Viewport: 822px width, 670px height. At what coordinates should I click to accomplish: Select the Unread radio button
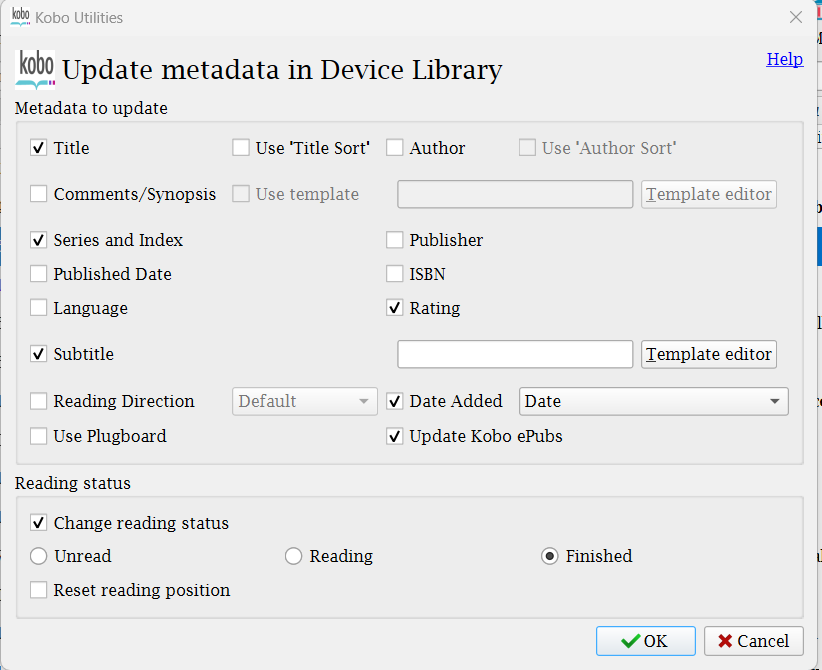coord(39,556)
